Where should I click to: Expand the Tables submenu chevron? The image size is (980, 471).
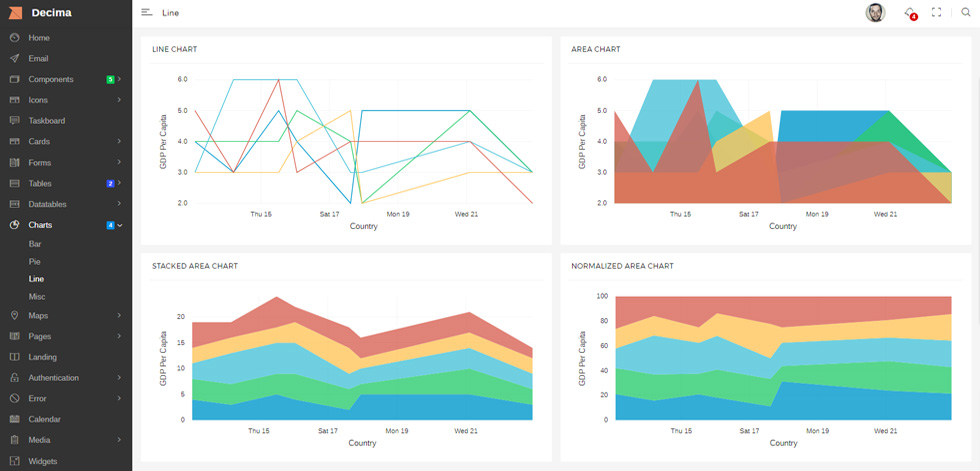click(119, 184)
